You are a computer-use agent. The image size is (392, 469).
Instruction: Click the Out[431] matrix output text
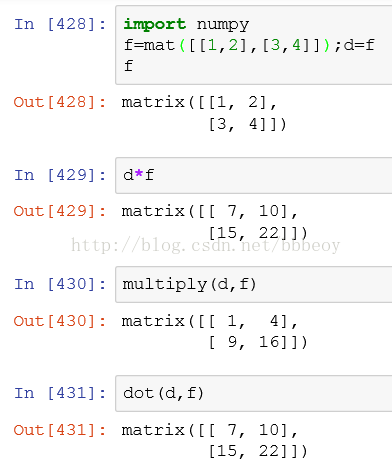point(214,441)
